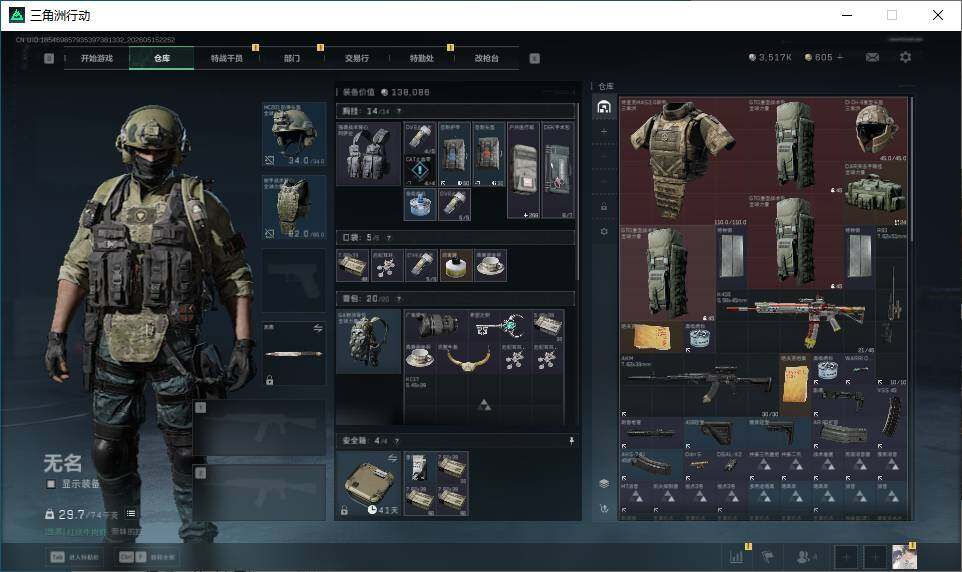Open the 特战干员 tab

[227, 58]
